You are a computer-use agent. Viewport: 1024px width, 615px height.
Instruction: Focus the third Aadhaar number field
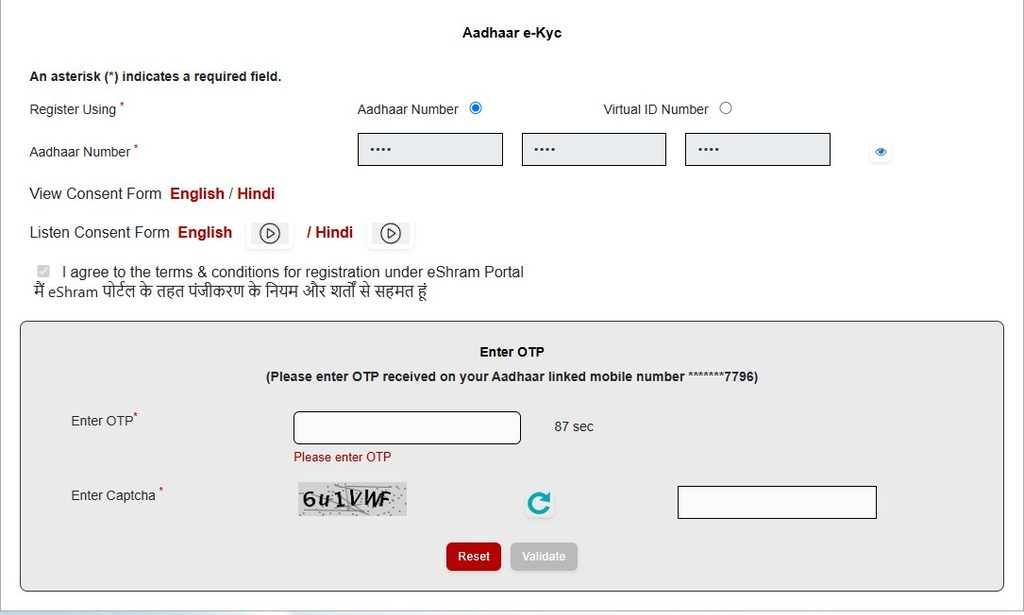pyautogui.click(x=758, y=150)
